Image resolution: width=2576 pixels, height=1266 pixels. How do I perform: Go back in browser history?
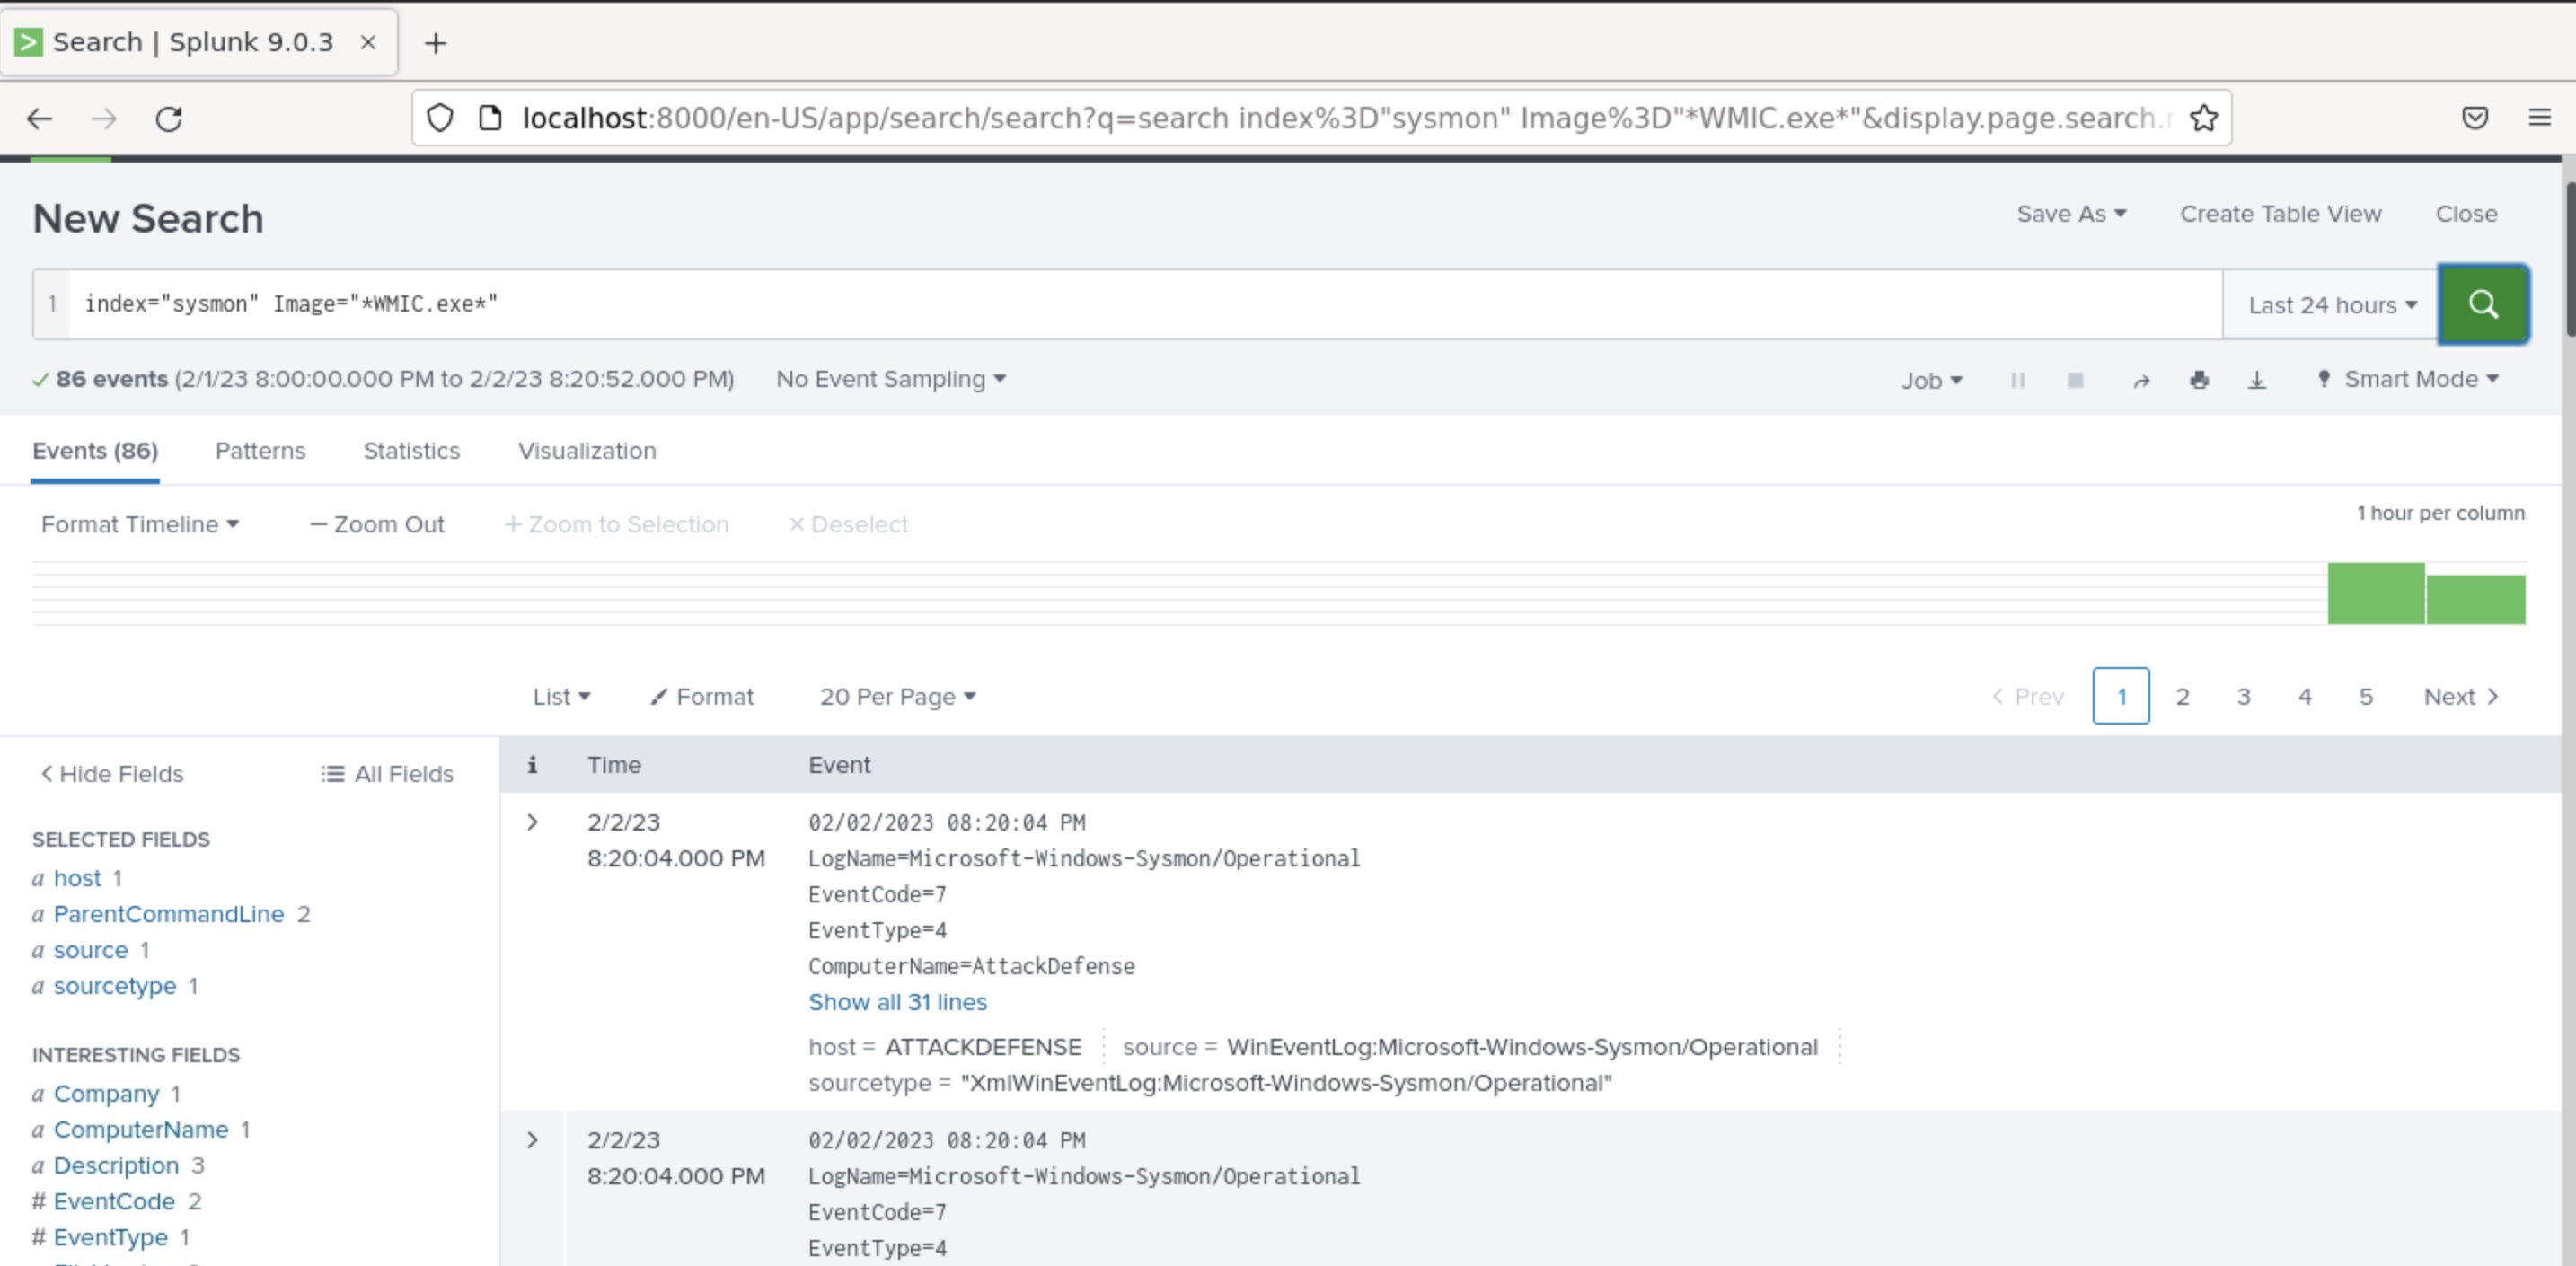click(39, 119)
